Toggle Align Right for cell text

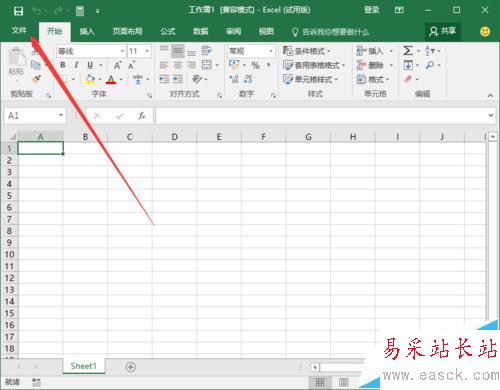(x=191, y=65)
